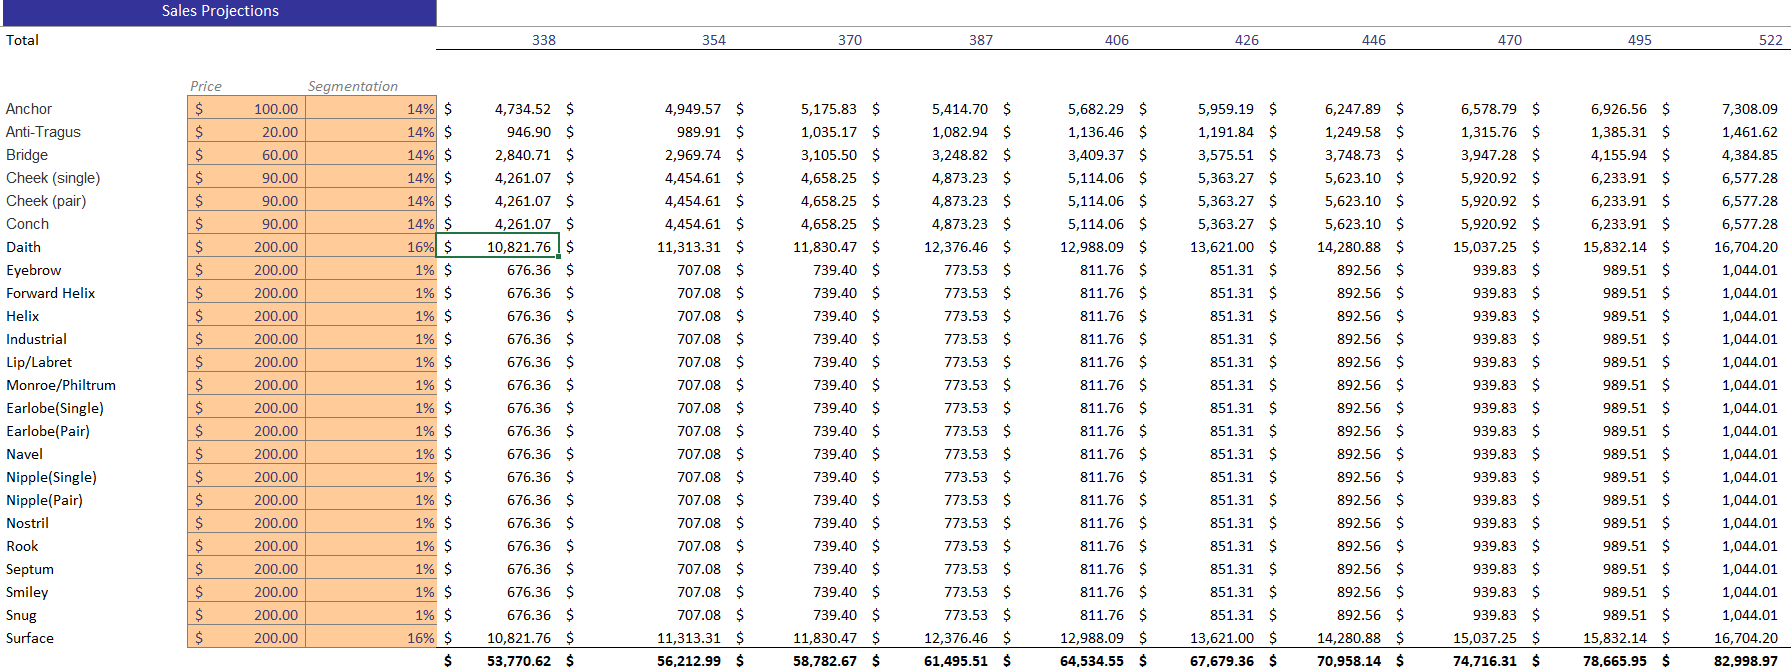Screen dimensions: 1791x667
Task: Select Anchor last value 7,308.09
Action: [1749, 109]
